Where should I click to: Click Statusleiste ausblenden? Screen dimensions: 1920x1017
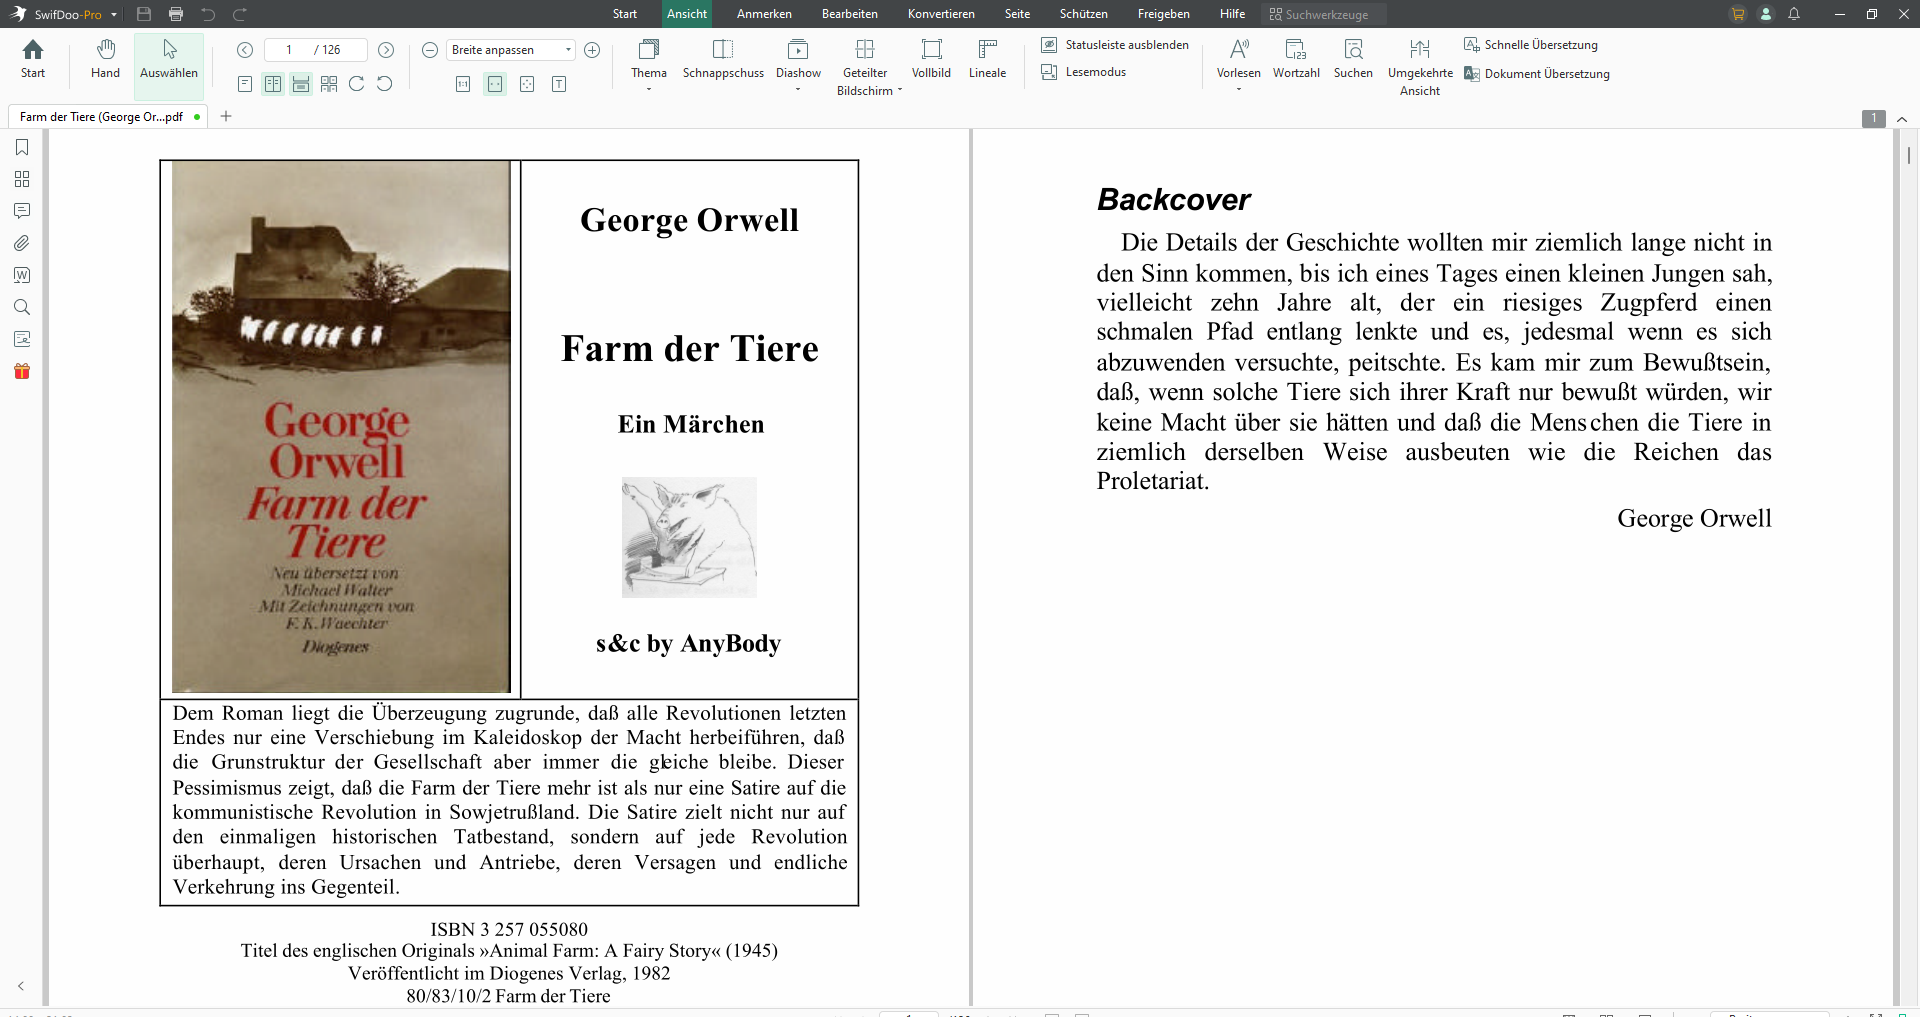point(1115,45)
